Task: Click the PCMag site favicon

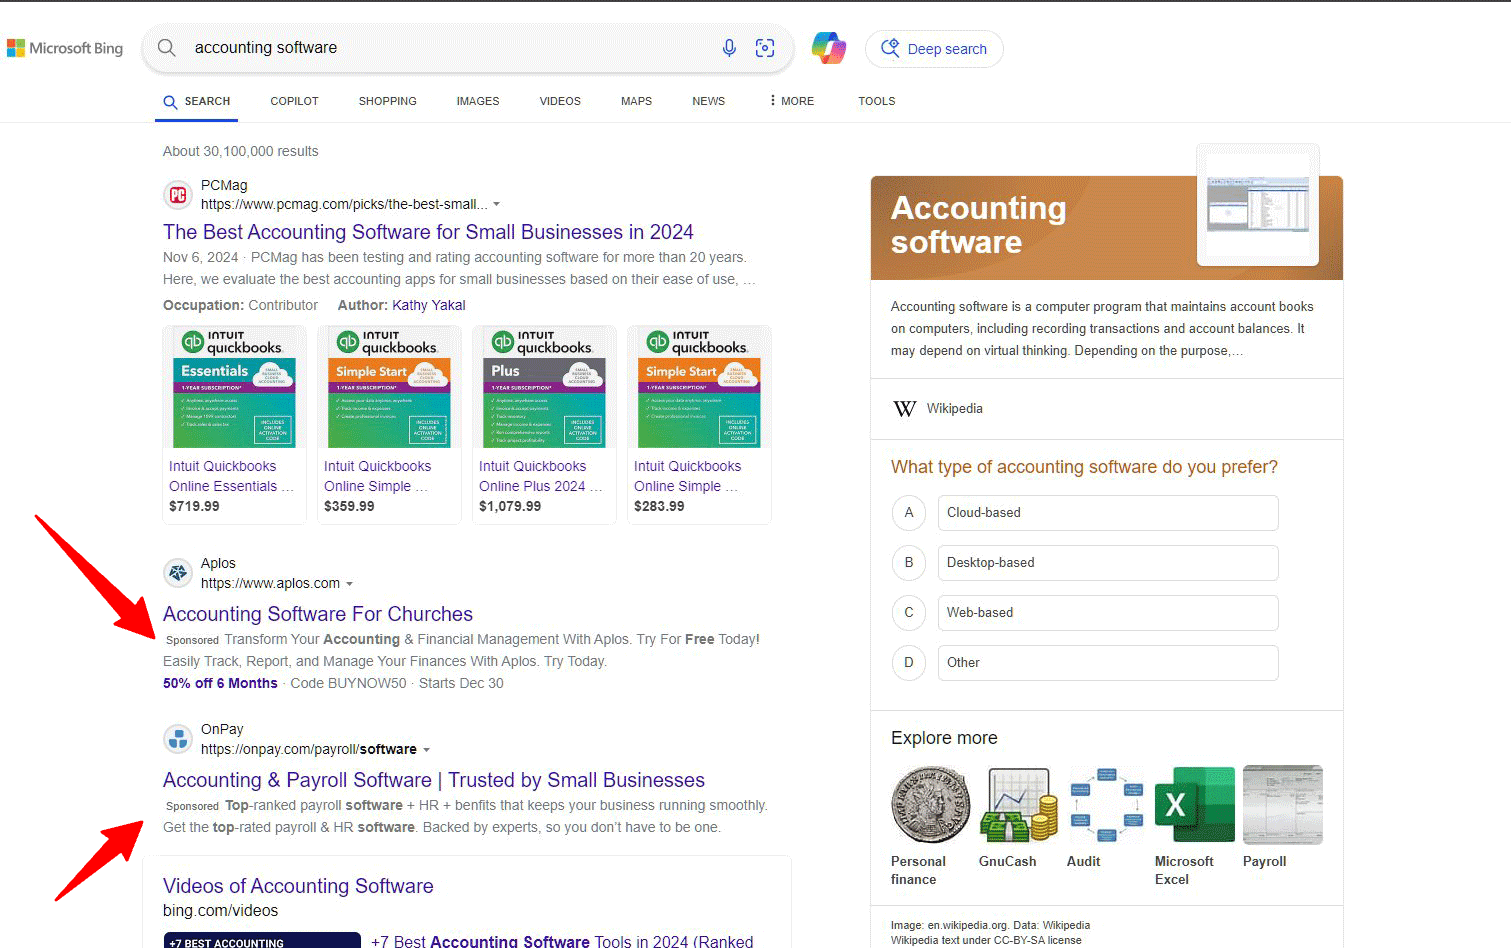Action: [178, 195]
